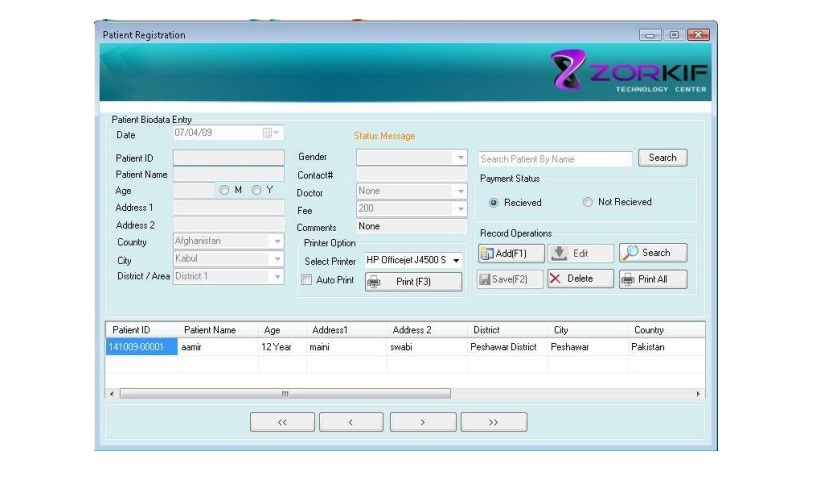Click the District column header

click(x=507, y=330)
